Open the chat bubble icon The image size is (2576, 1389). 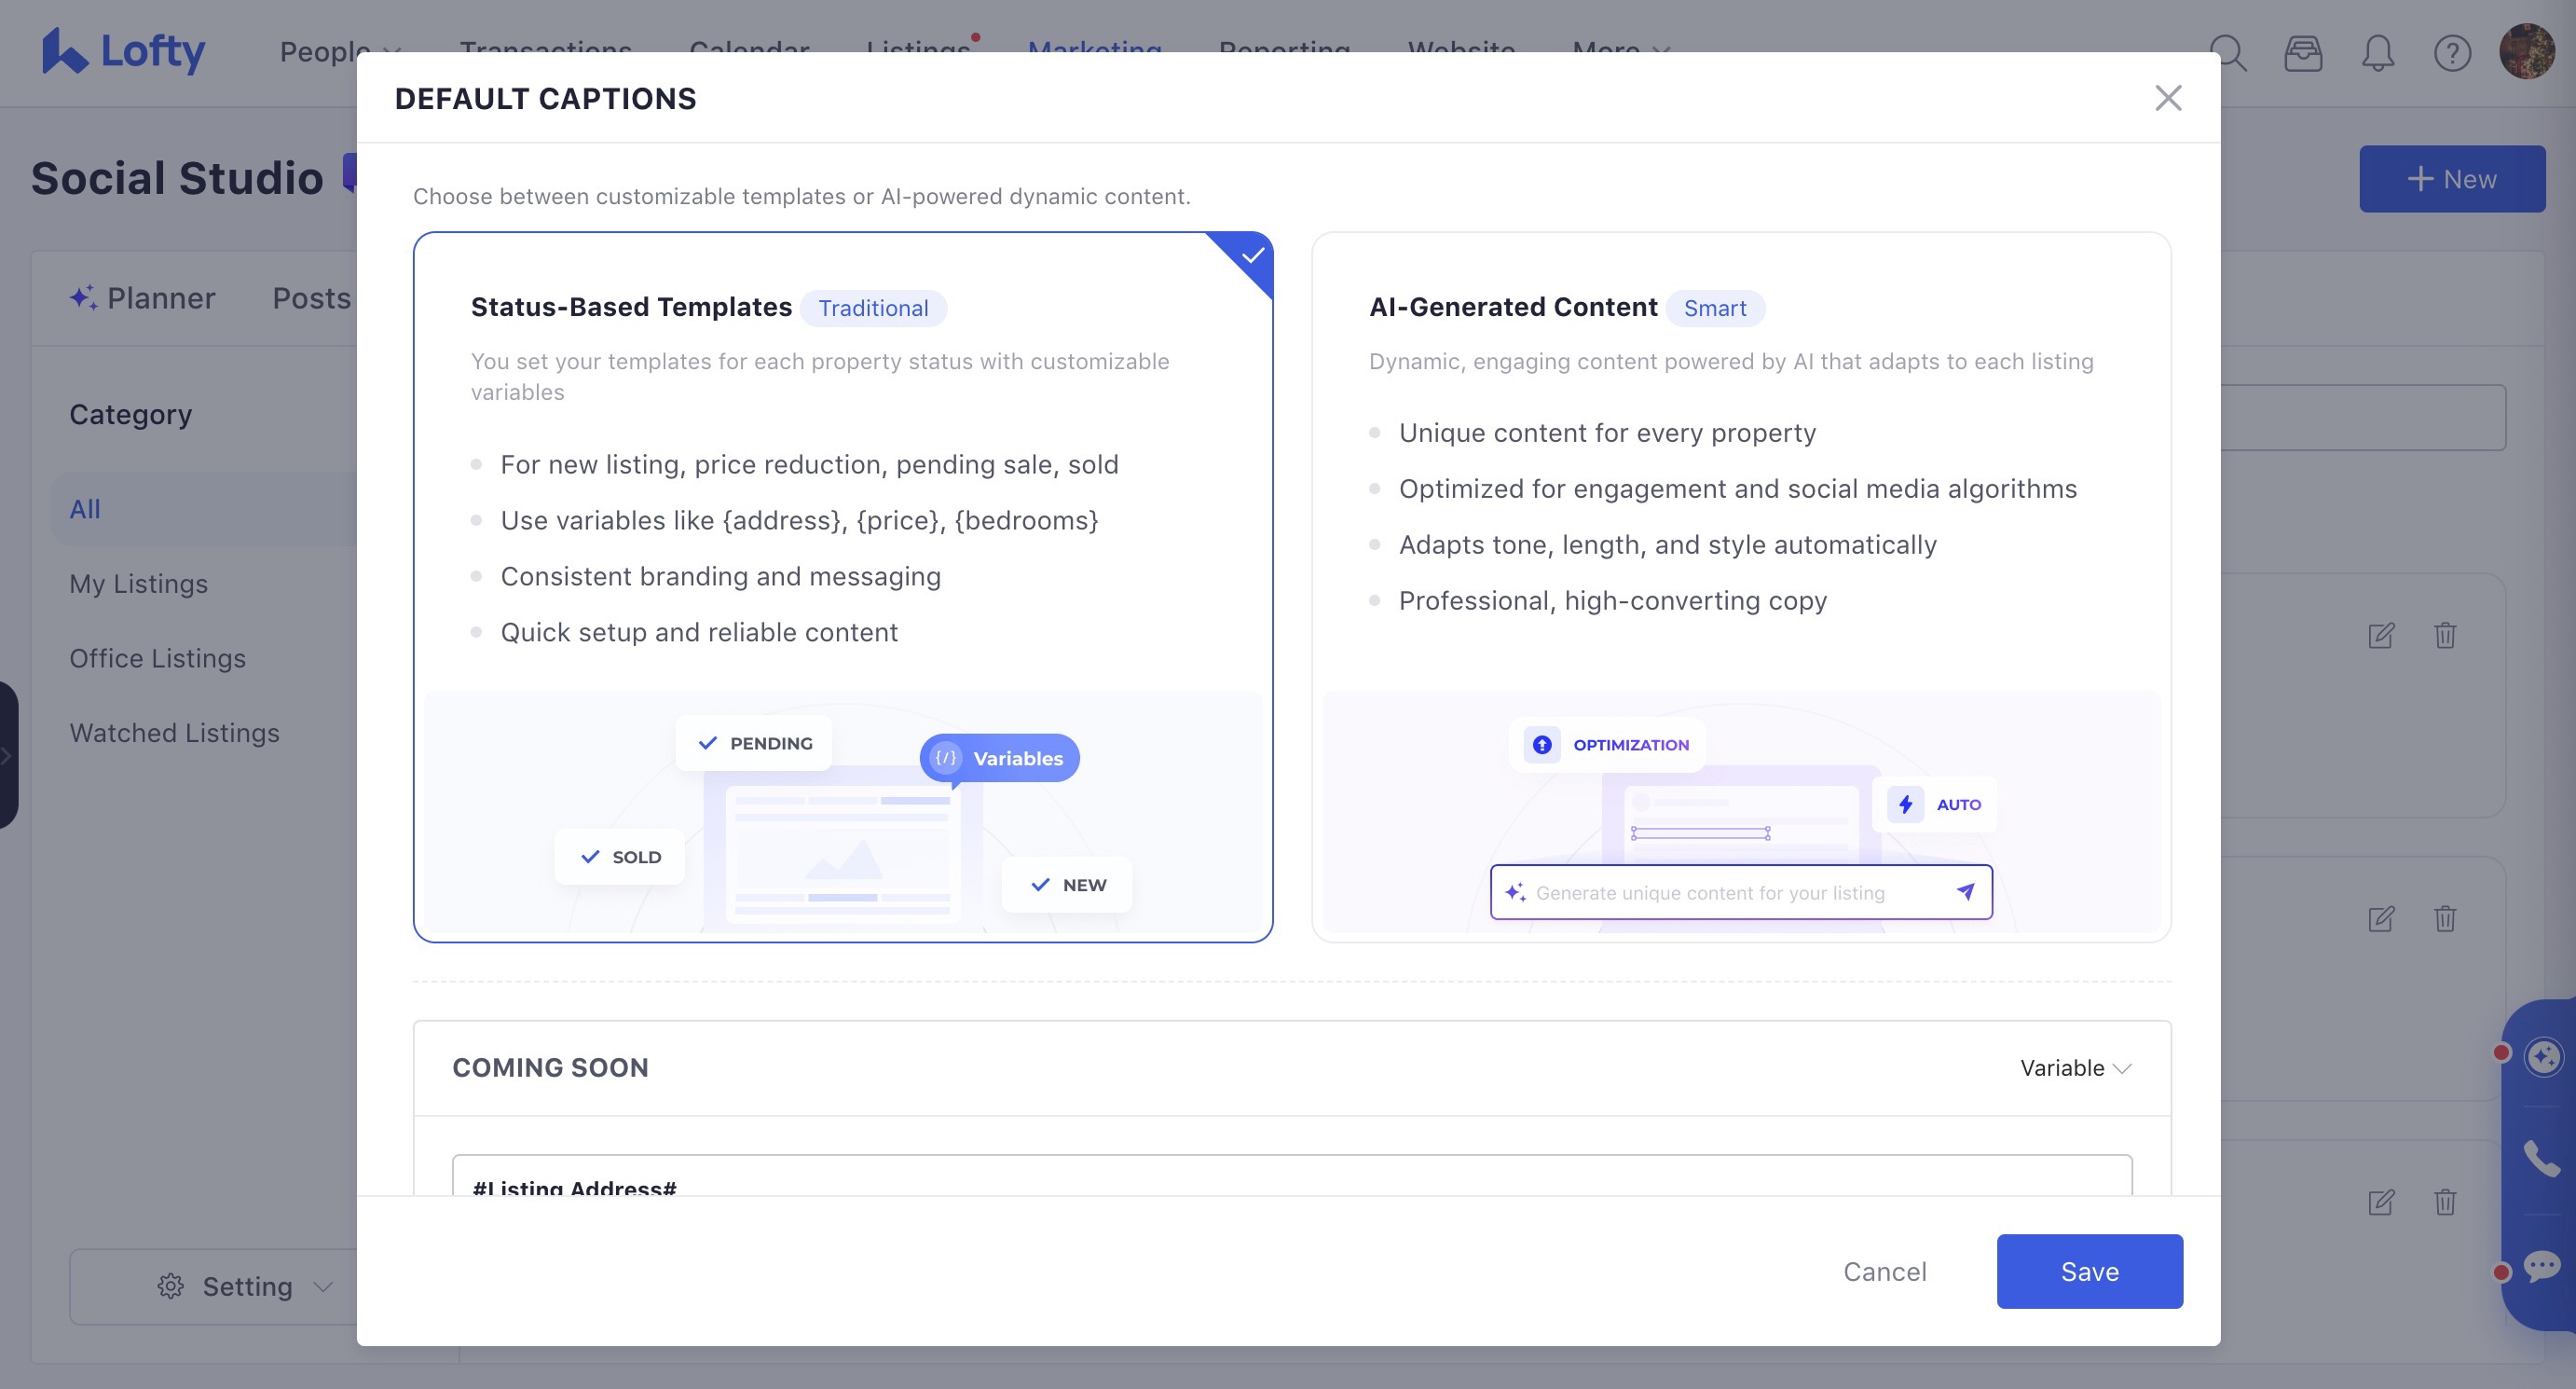(x=2541, y=1266)
